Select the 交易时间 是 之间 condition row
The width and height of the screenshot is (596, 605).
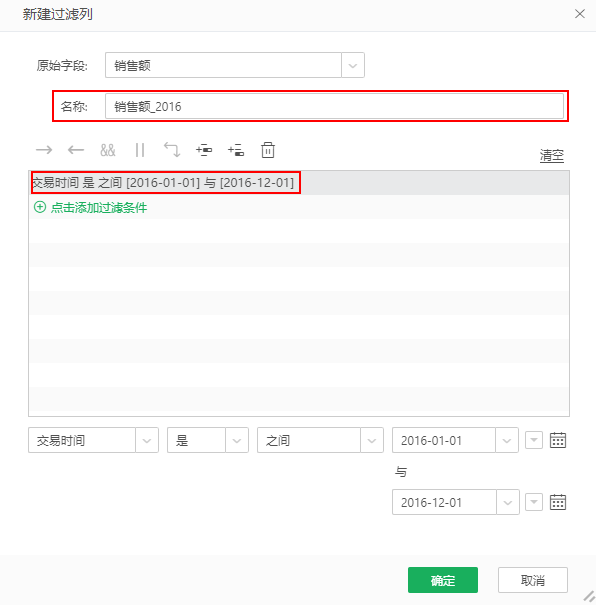click(299, 183)
